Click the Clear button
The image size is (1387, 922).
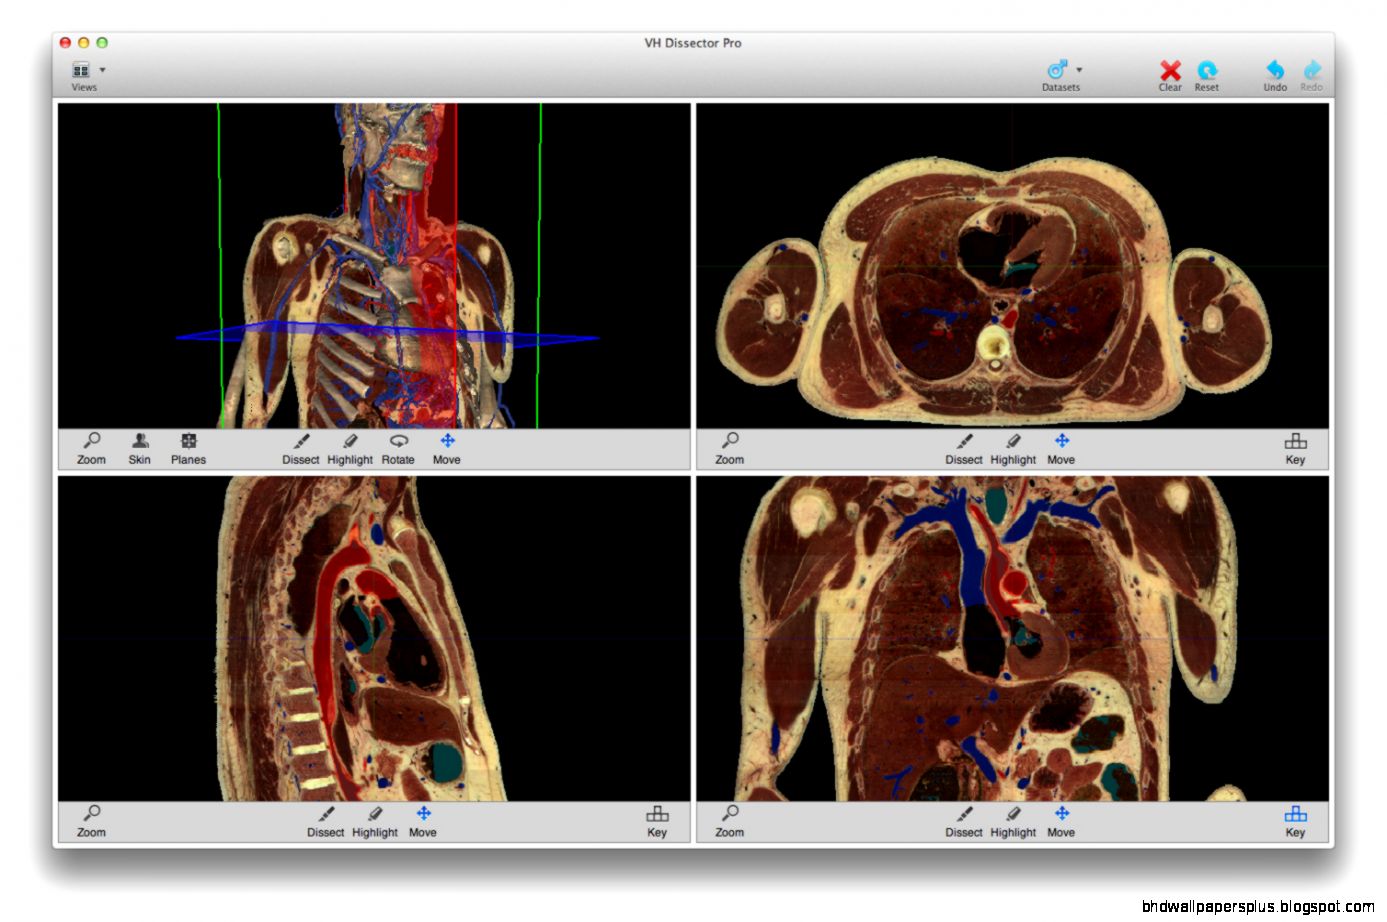[x=1168, y=73]
